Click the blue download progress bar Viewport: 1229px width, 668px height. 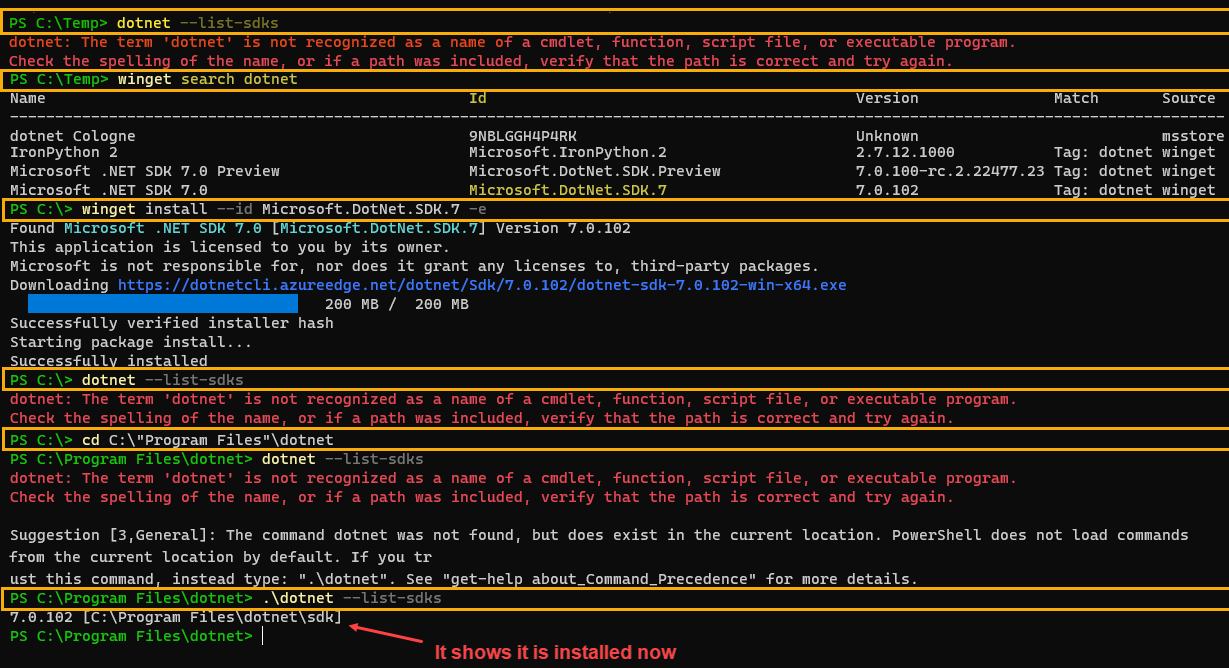[162, 304]
